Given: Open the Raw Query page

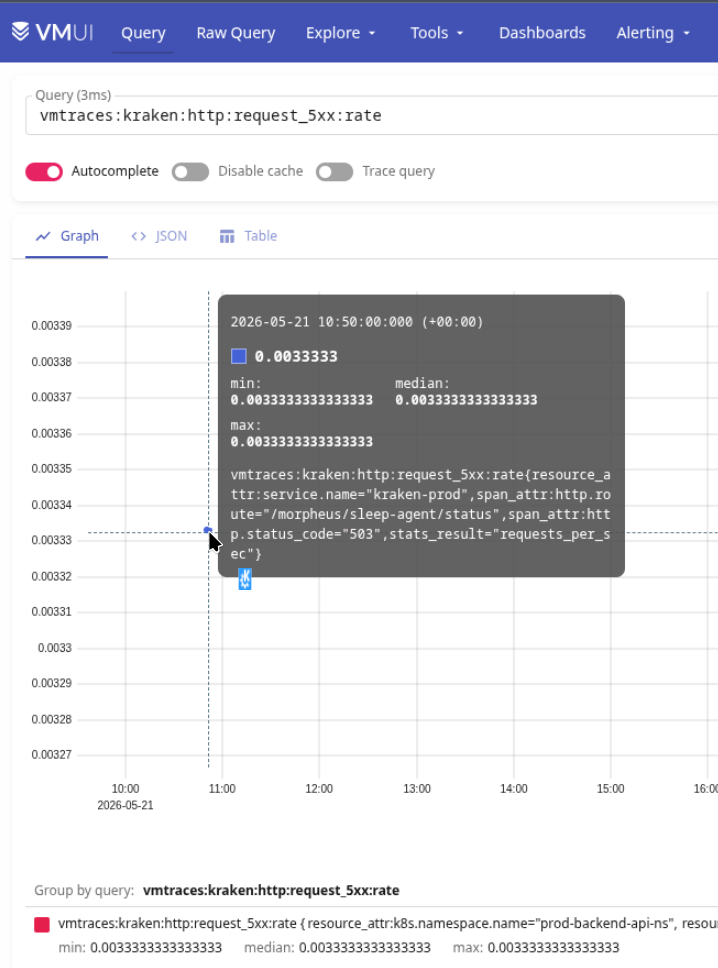Looking at the screenshot, I should coord(236,33).
